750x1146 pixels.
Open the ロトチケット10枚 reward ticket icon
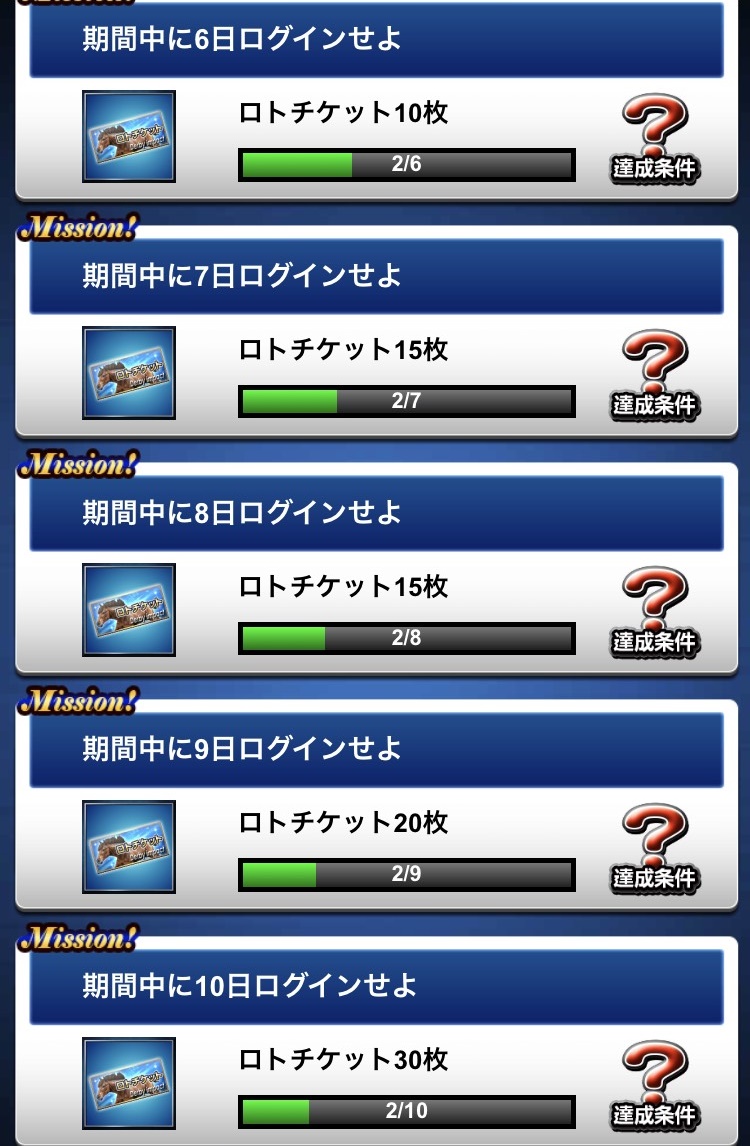click(129, 137)
